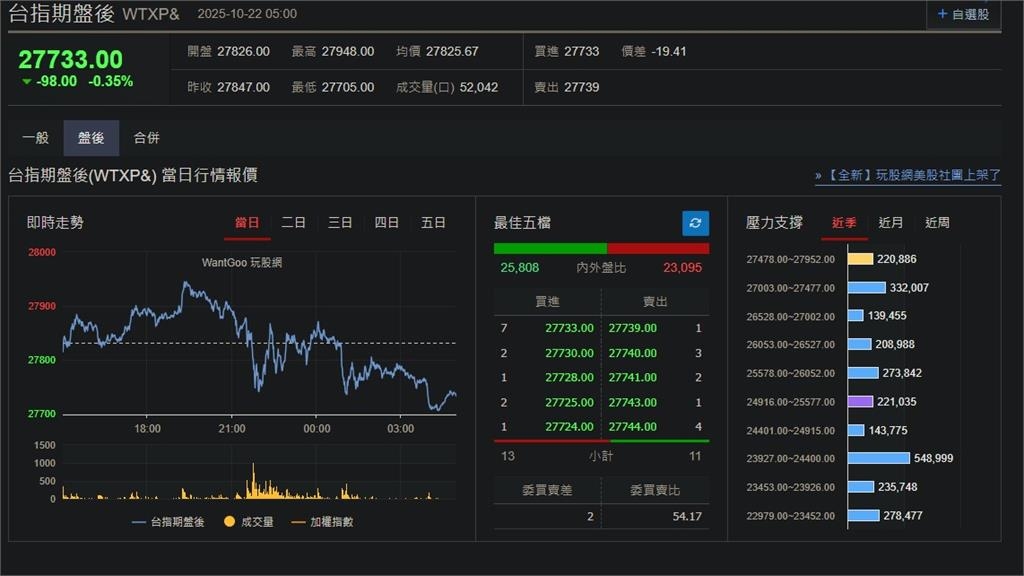The width and height of the screenshot is (1024, 576).
Task: Switch price range view to 近月
Action: 890,223
